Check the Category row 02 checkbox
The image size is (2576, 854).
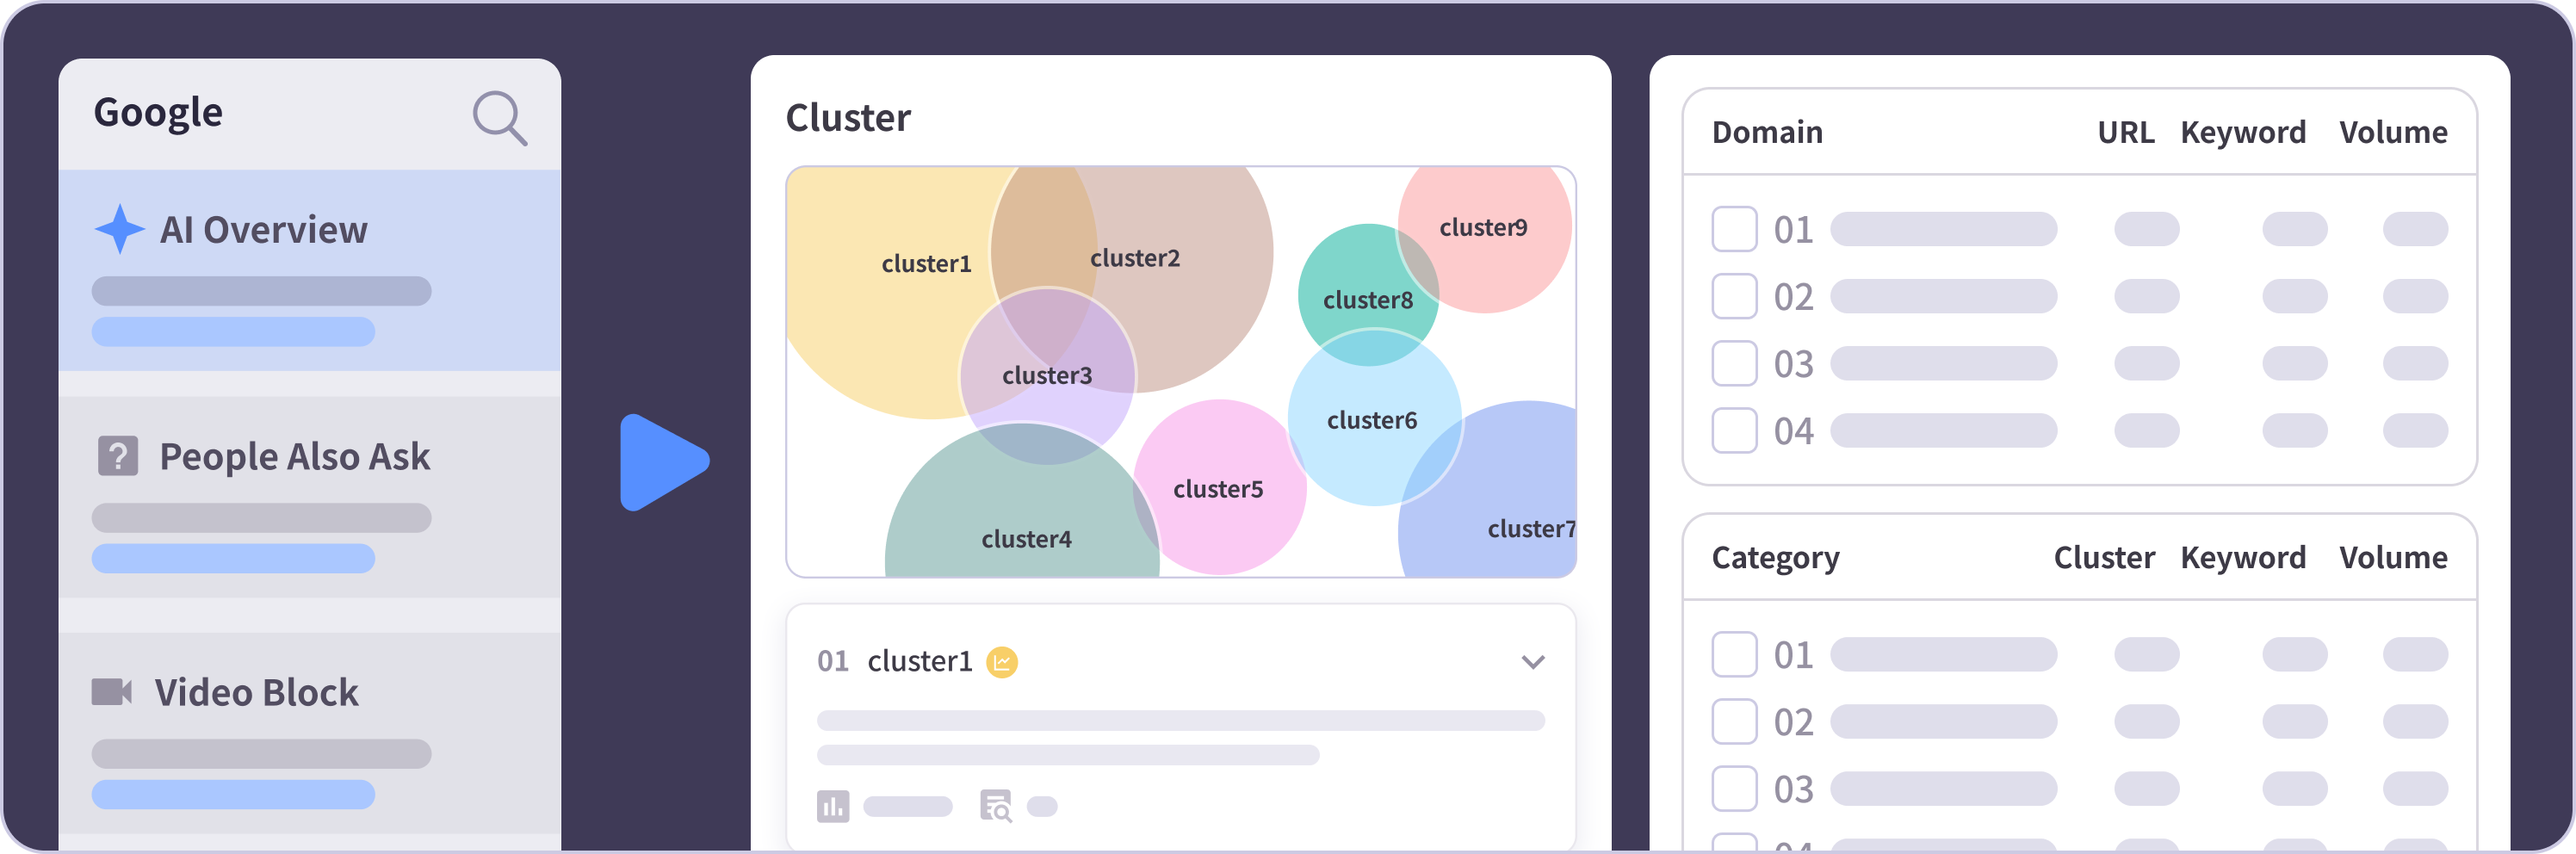[x=1734, y=721]
